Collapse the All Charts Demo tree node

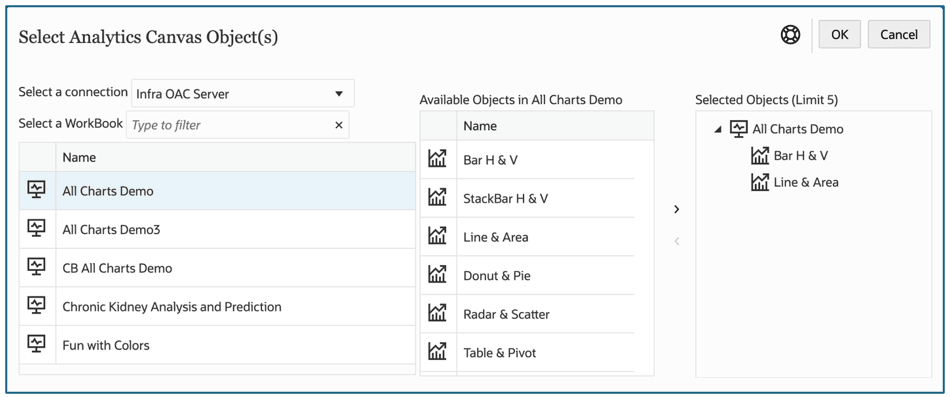(x=717, y=130)
